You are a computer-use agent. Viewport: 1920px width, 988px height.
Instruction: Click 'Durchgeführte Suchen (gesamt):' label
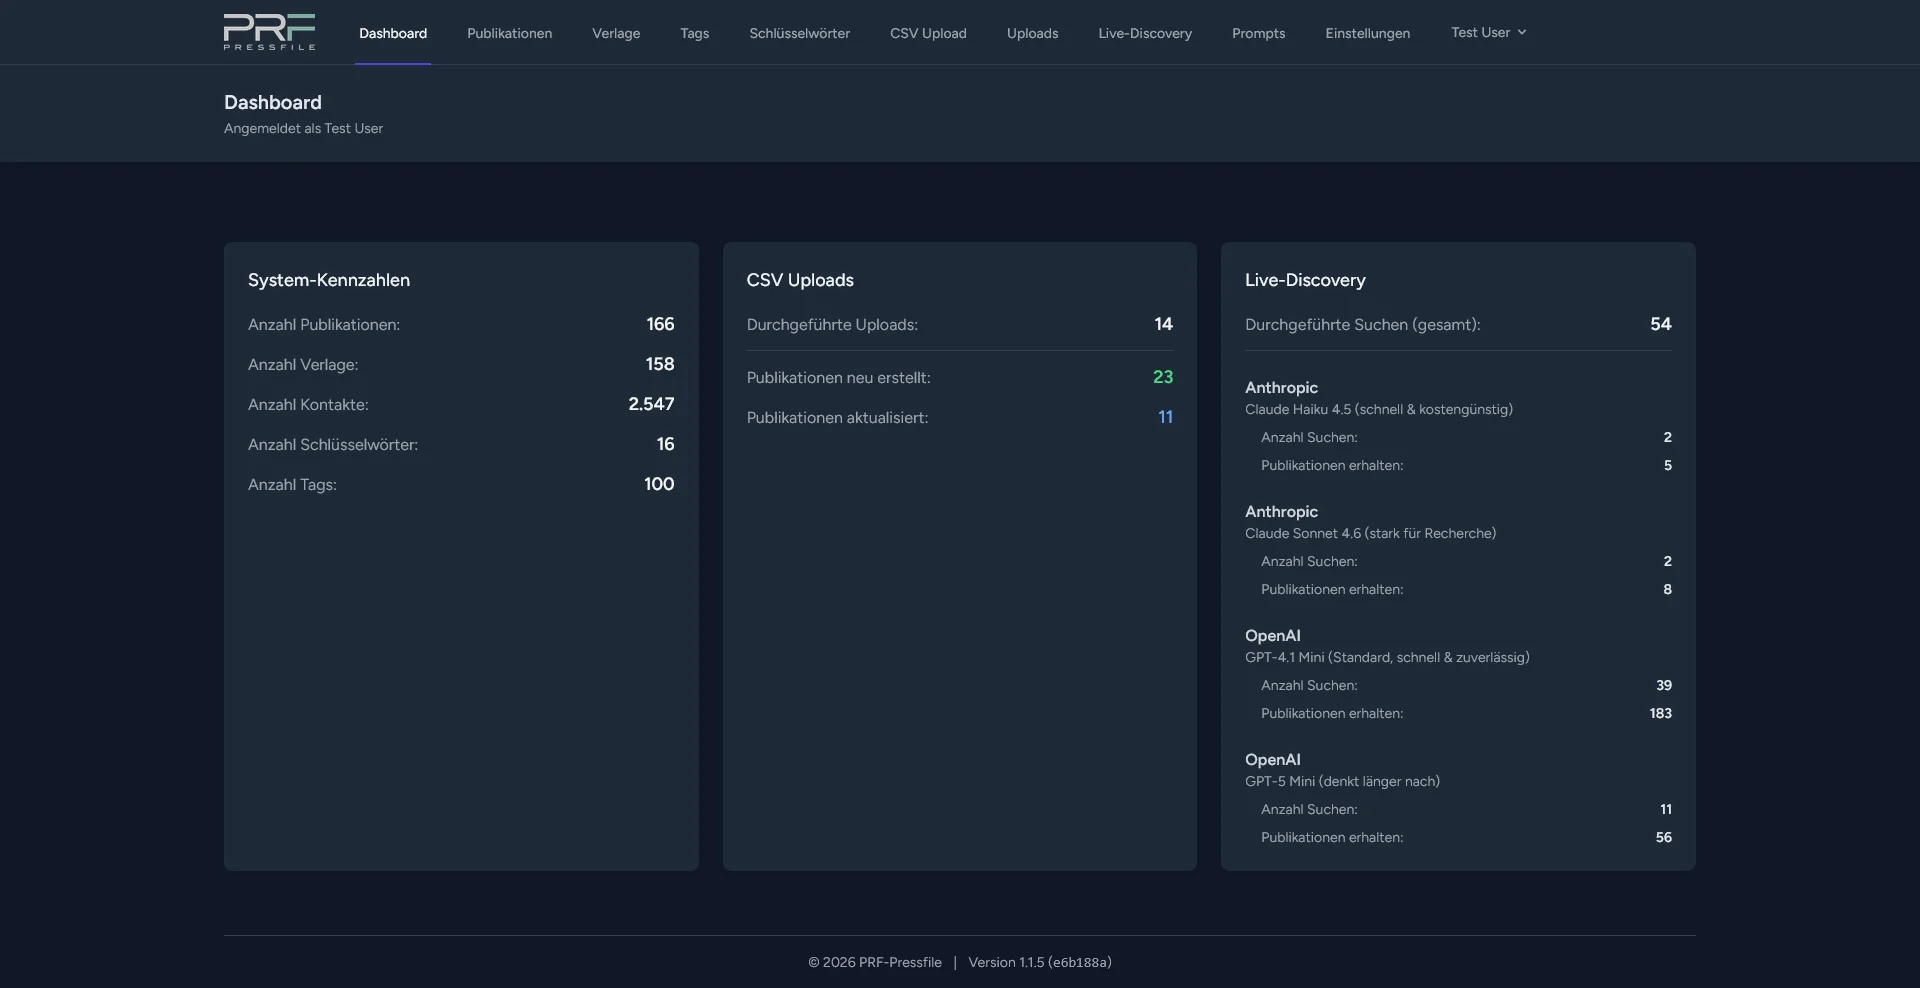(x=1362, y=325)
